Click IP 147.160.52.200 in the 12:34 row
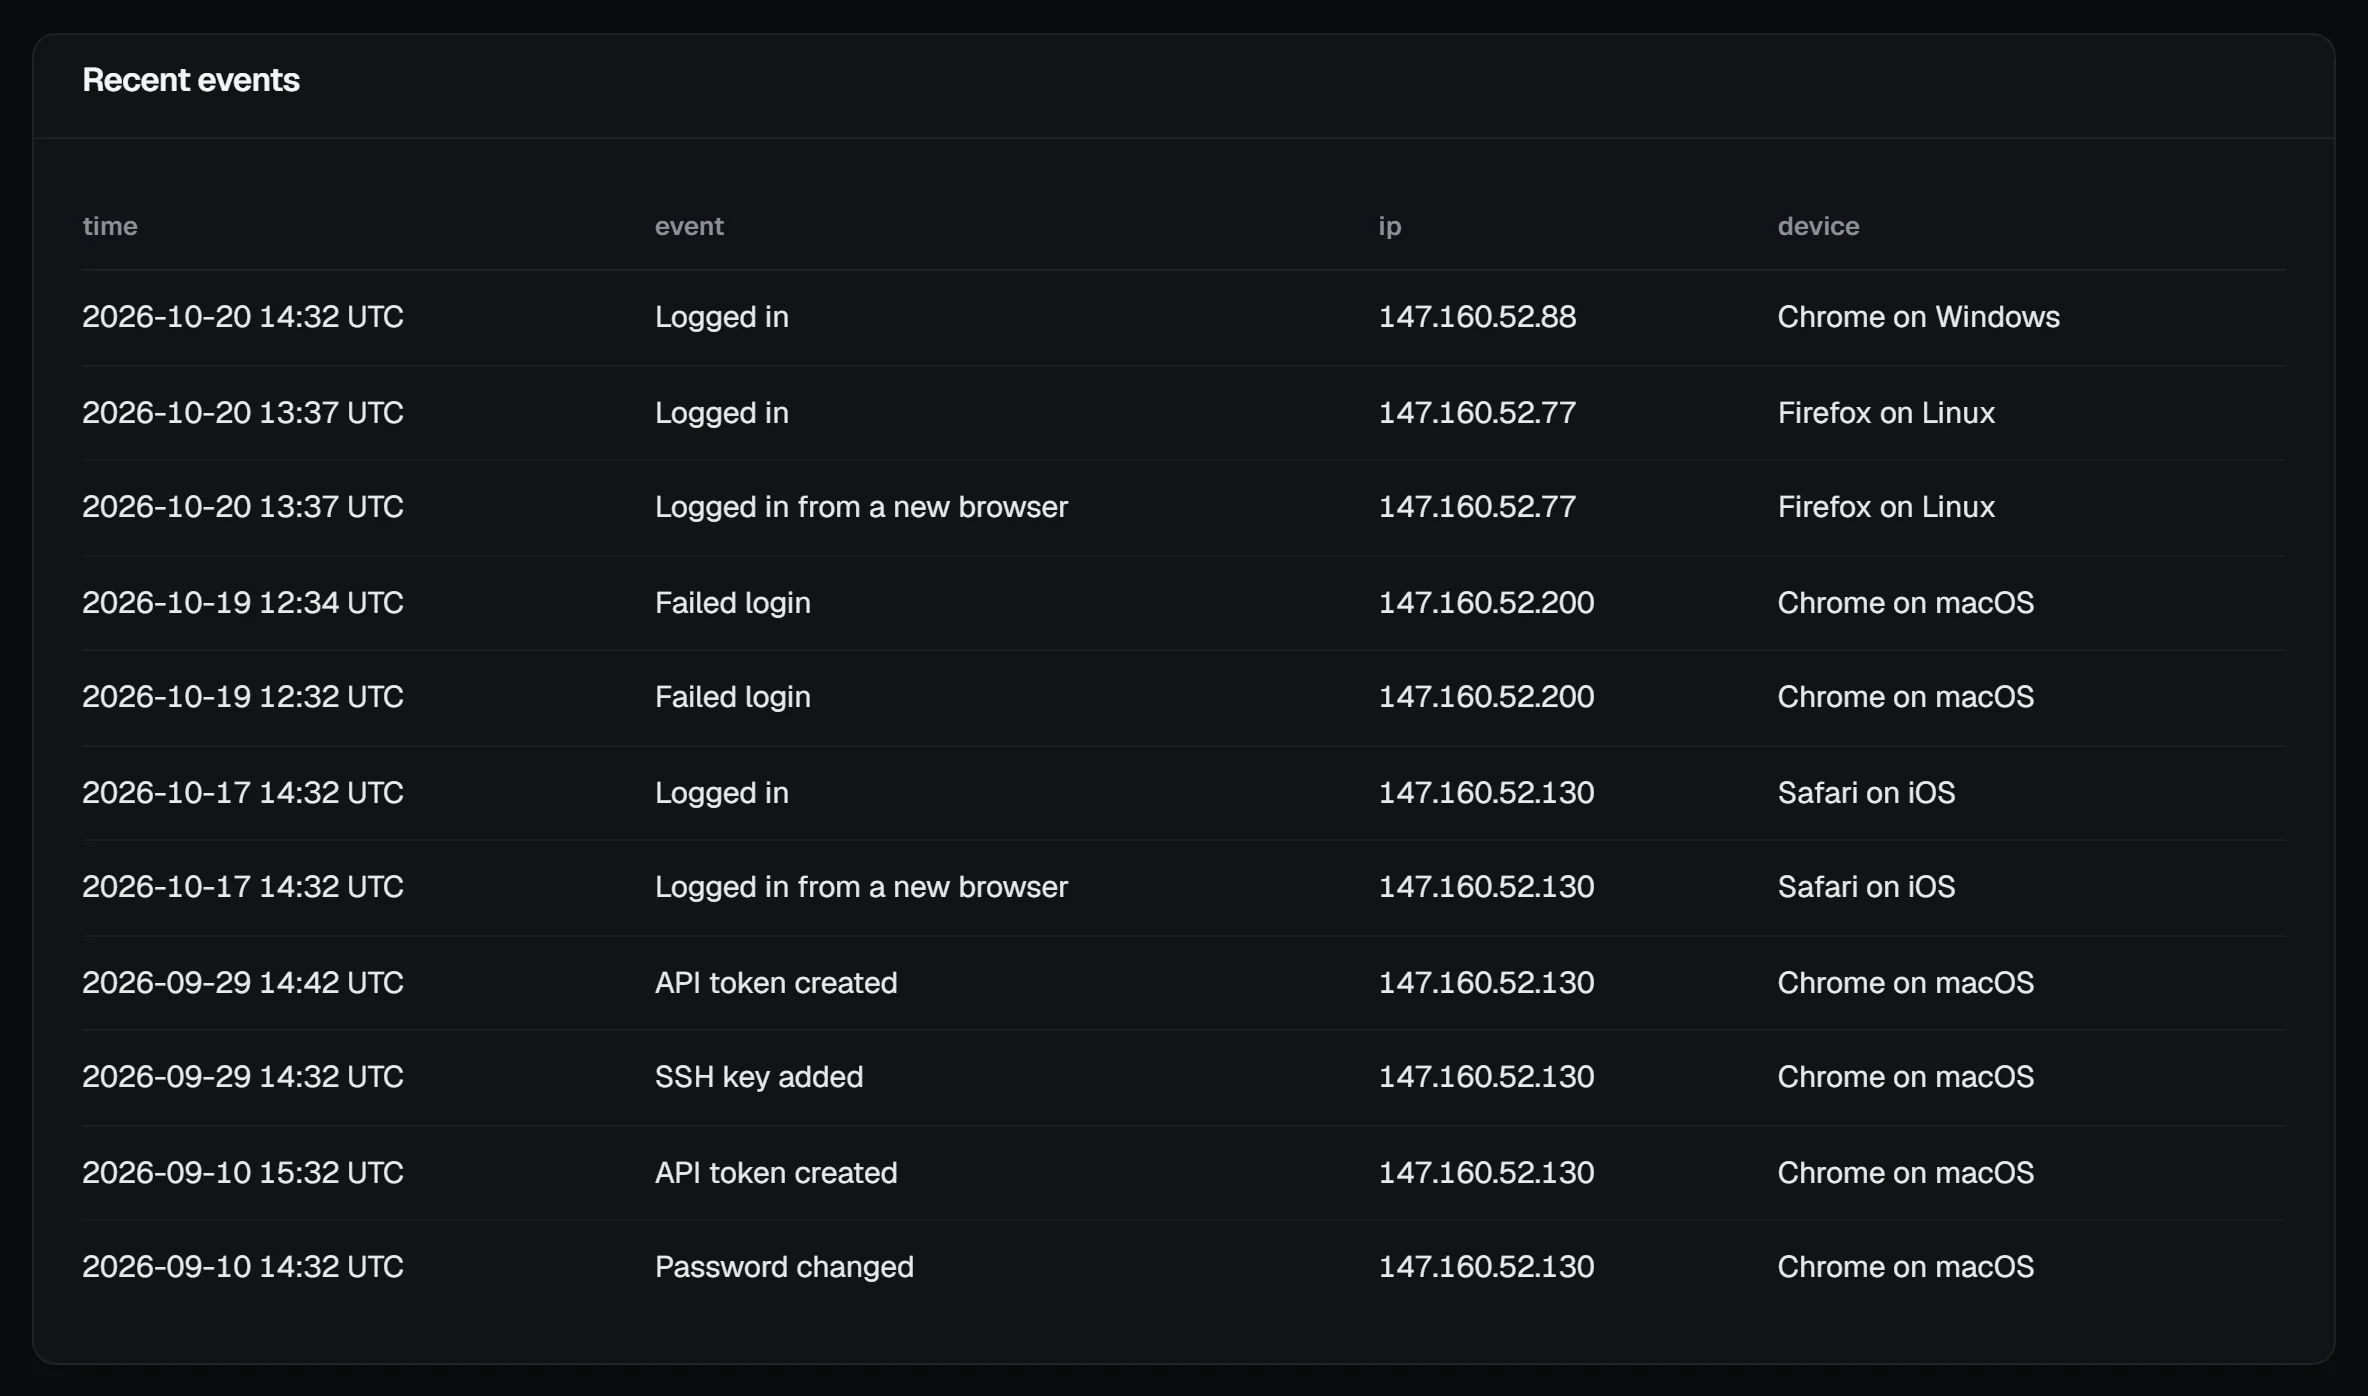Screen dimensions: 2368x1396 coord(1486,603)
